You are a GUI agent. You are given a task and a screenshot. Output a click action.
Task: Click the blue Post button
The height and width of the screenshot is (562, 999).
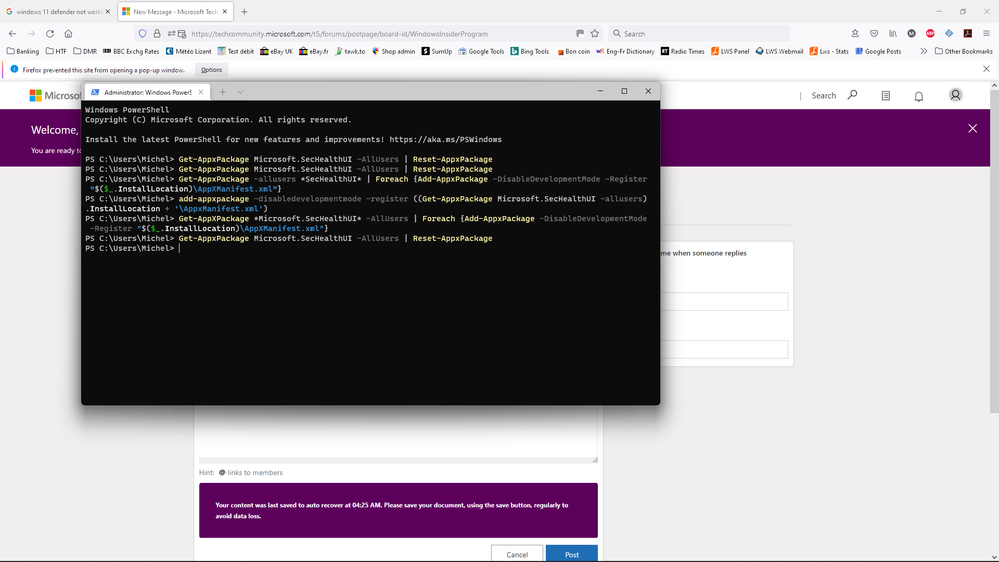click(x=571, y=554)
